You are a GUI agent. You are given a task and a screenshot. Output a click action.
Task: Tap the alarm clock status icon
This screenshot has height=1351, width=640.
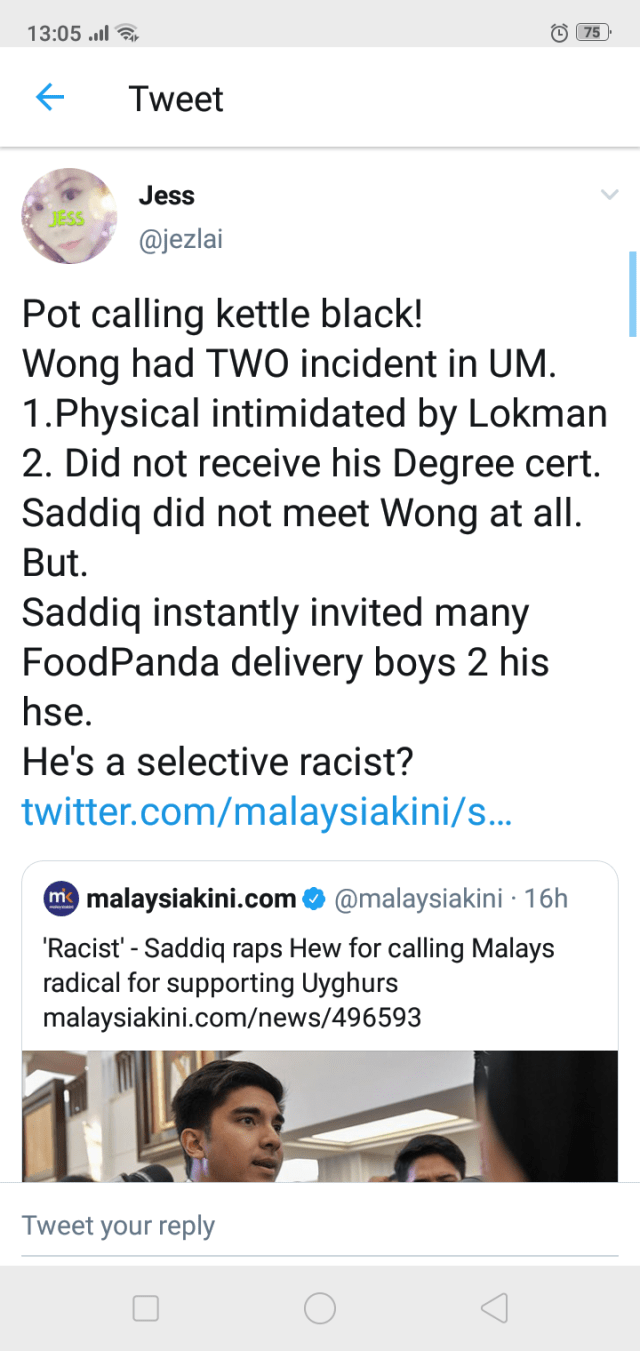point(560,33)
